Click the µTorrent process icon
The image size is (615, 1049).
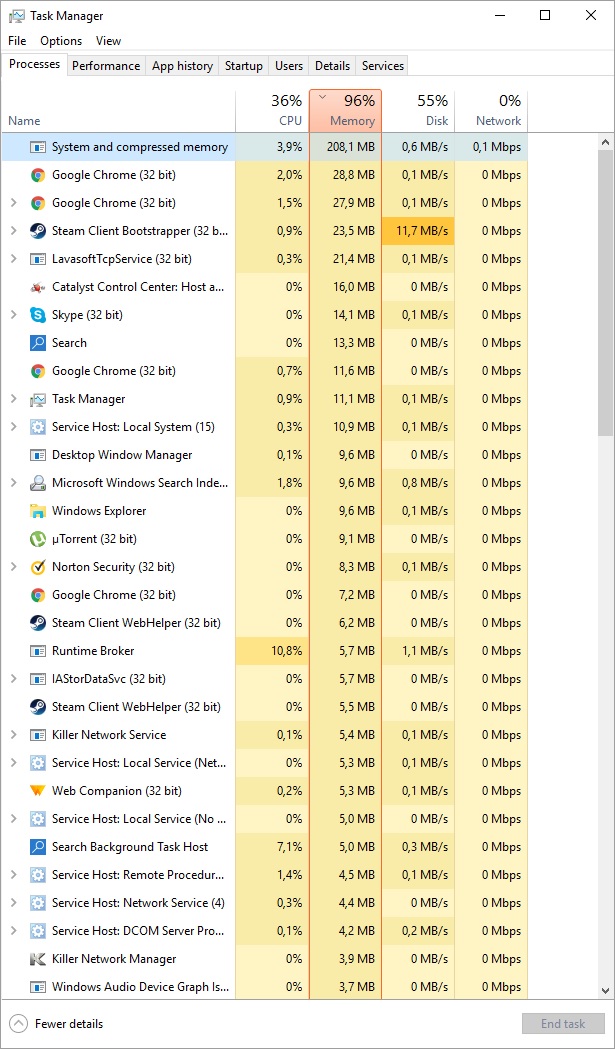38,539
